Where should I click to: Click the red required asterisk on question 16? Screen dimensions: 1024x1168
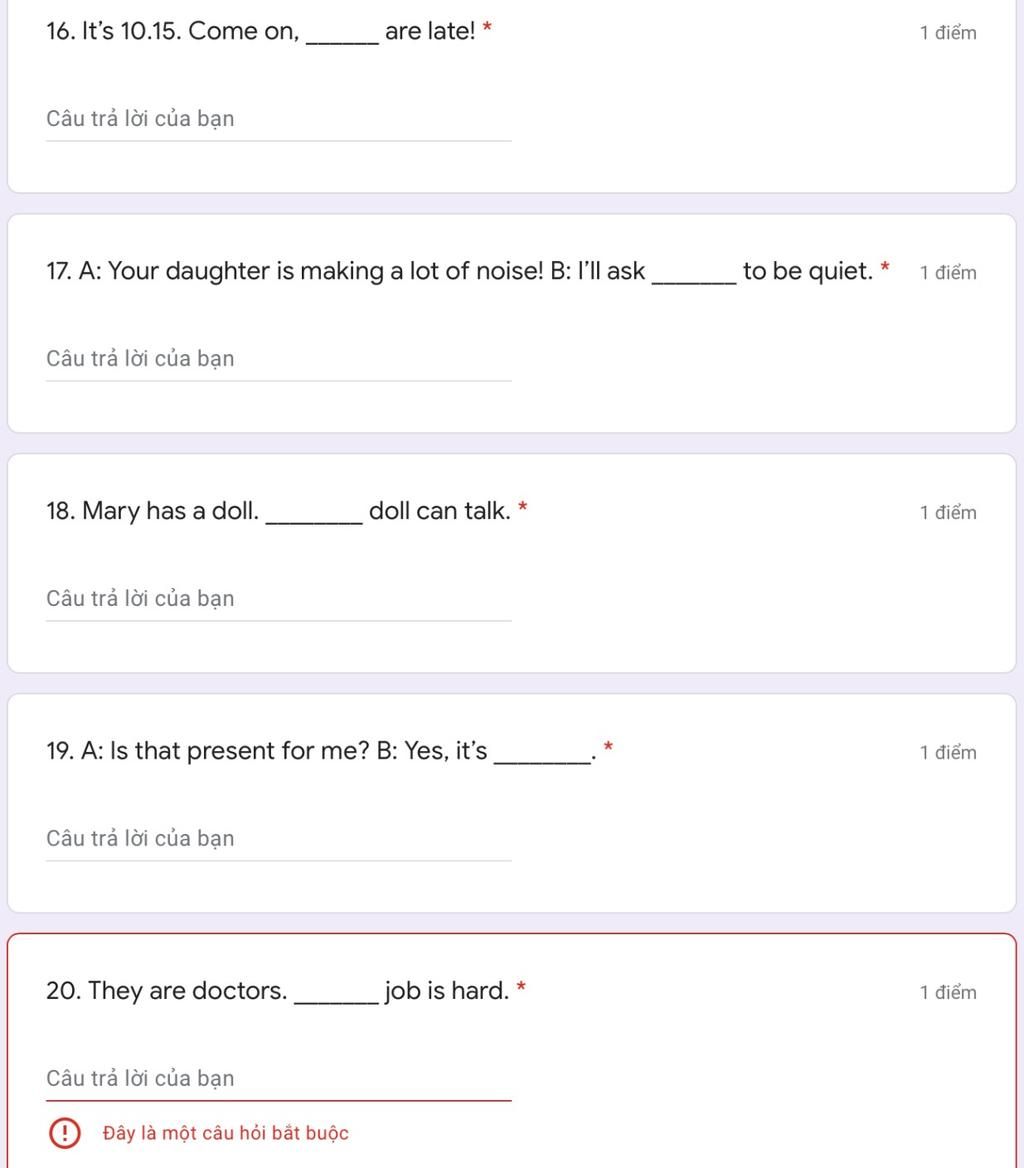coord(487,27)
